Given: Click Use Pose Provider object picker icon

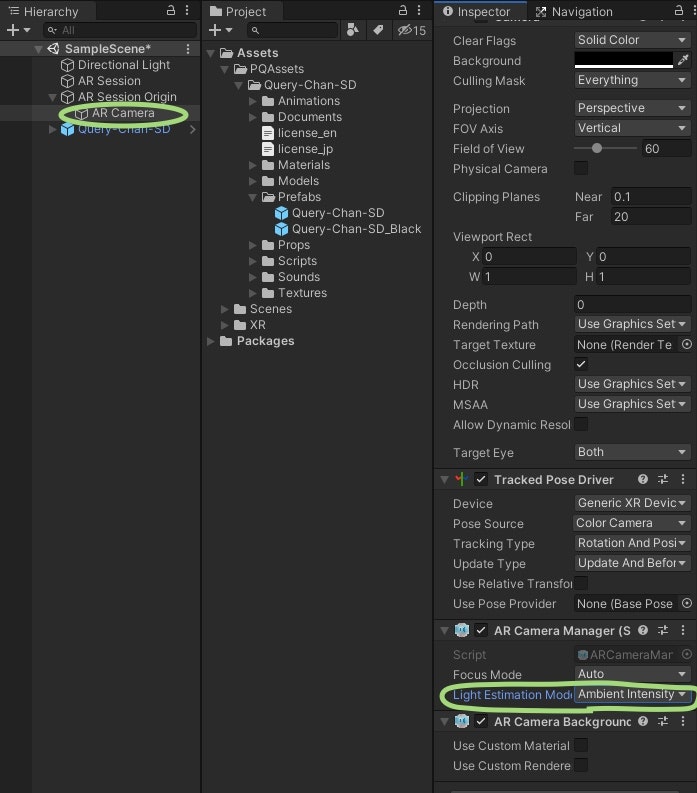Looking at the screenshot, I should pyautogui.click(x=686, y=603).
